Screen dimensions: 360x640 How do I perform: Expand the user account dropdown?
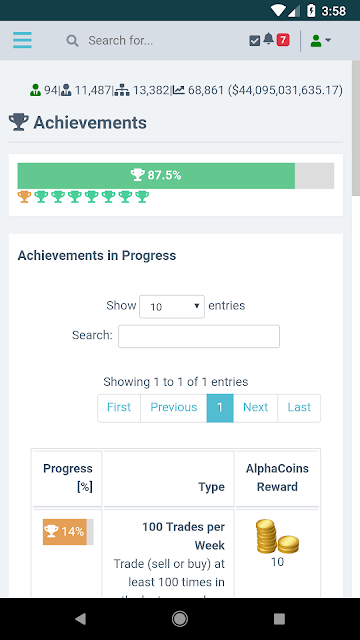321,40
